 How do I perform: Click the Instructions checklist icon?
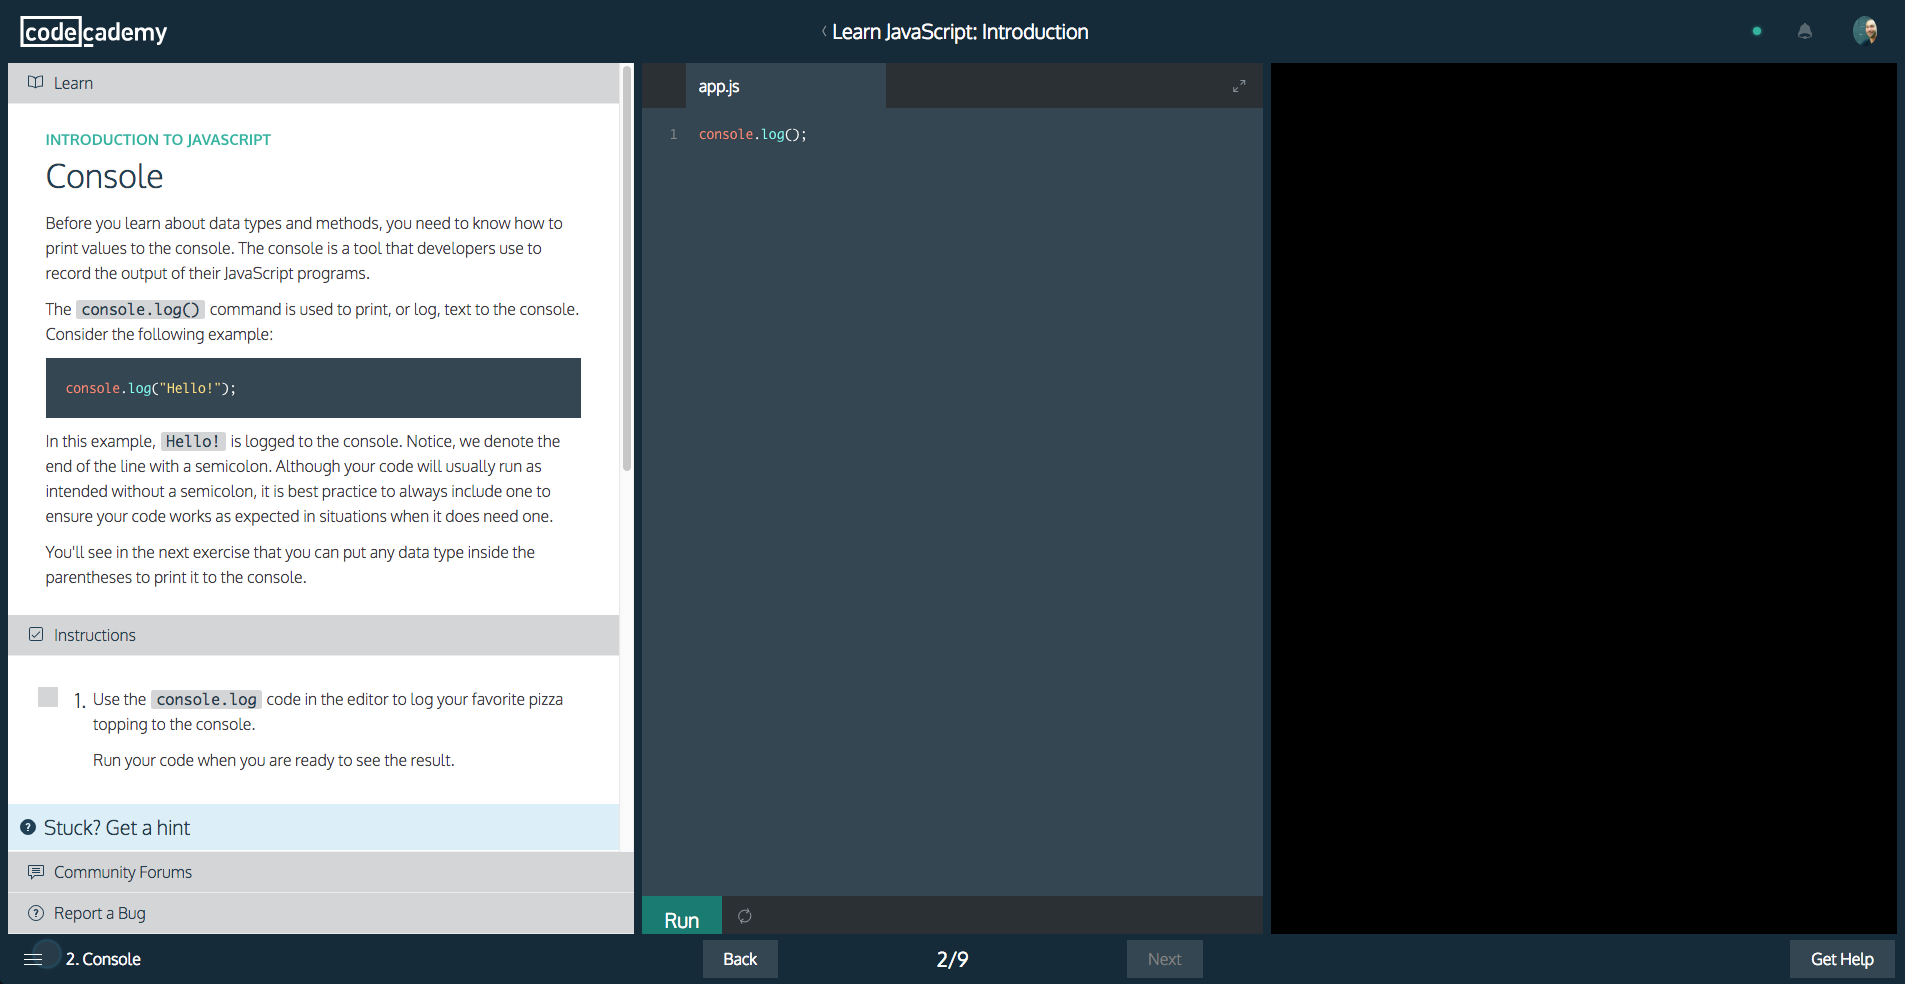(36, 634)
